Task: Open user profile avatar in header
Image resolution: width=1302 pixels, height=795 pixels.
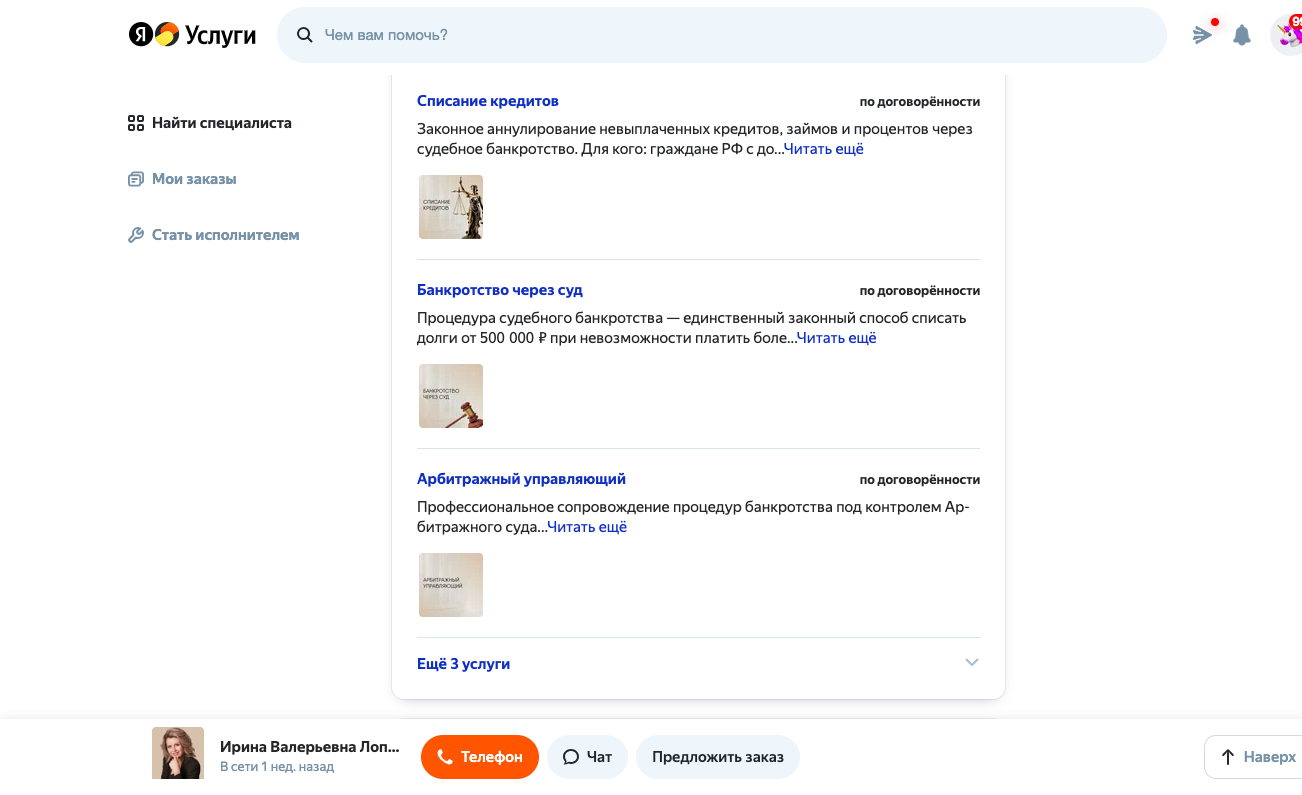Action: pyautogui.click(x=1287, y=35)
